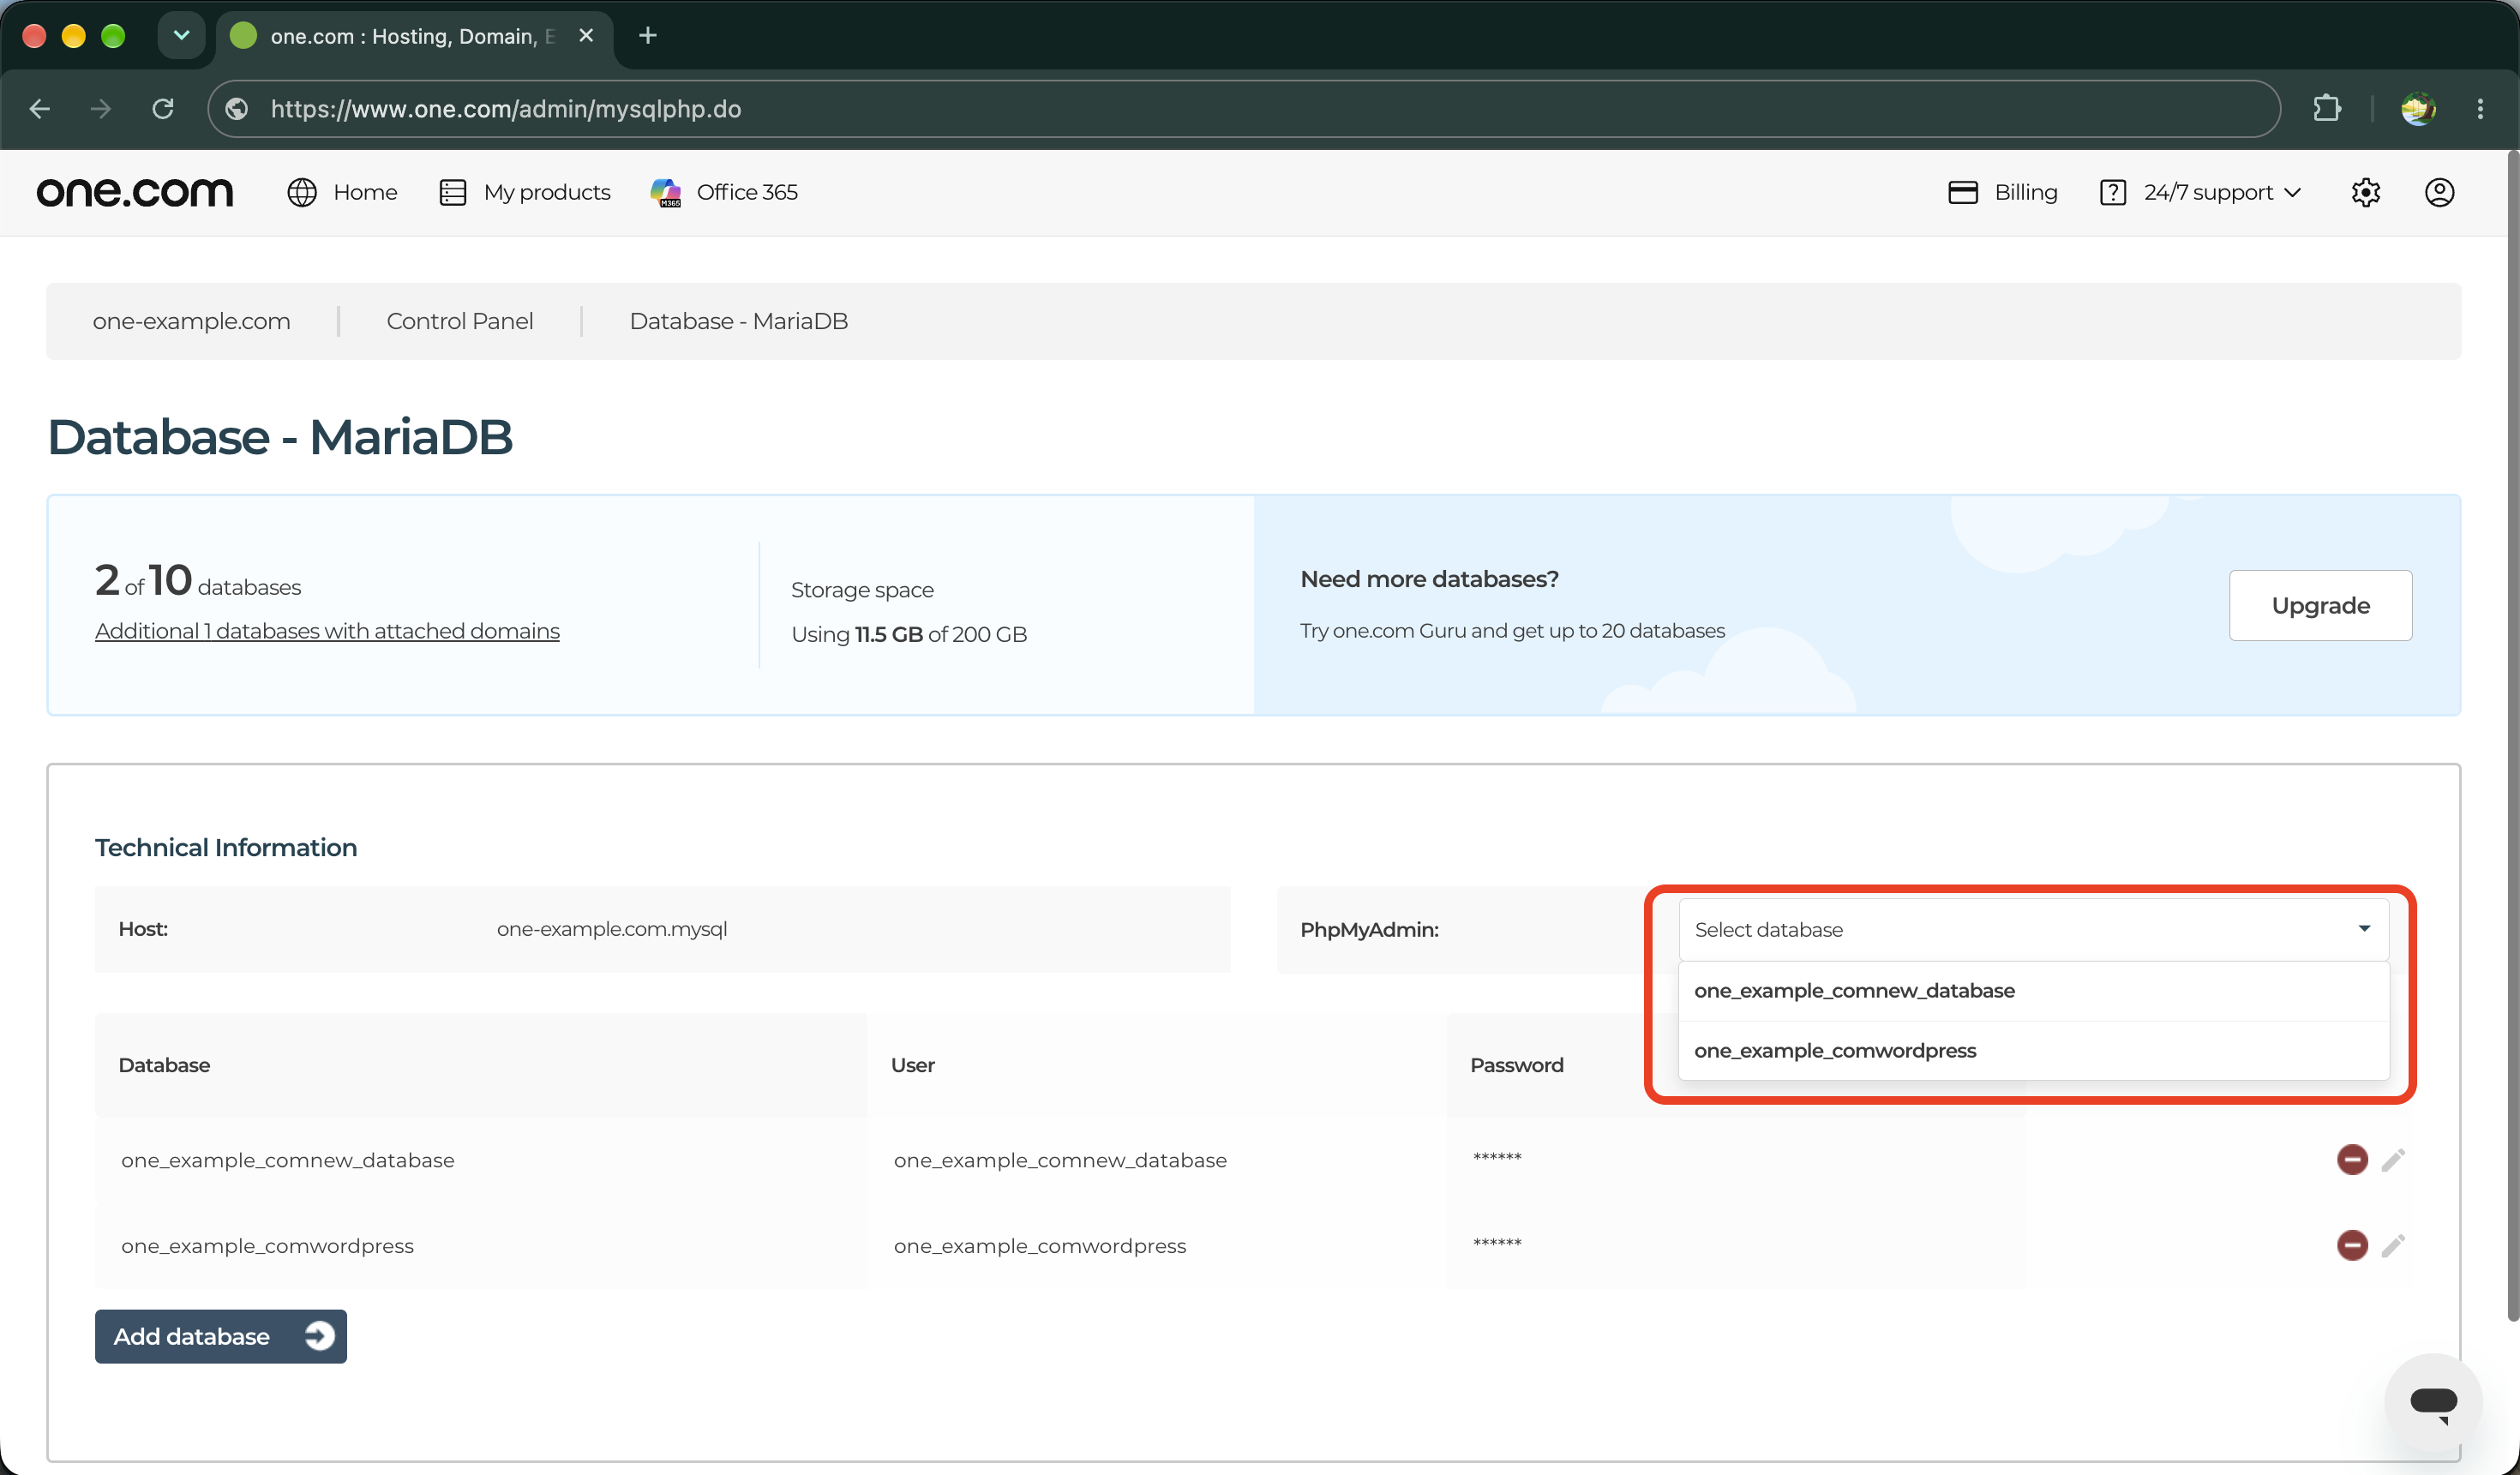Click the one.com logo
The image size is (2520, 1475).
(x=135, y=192)
